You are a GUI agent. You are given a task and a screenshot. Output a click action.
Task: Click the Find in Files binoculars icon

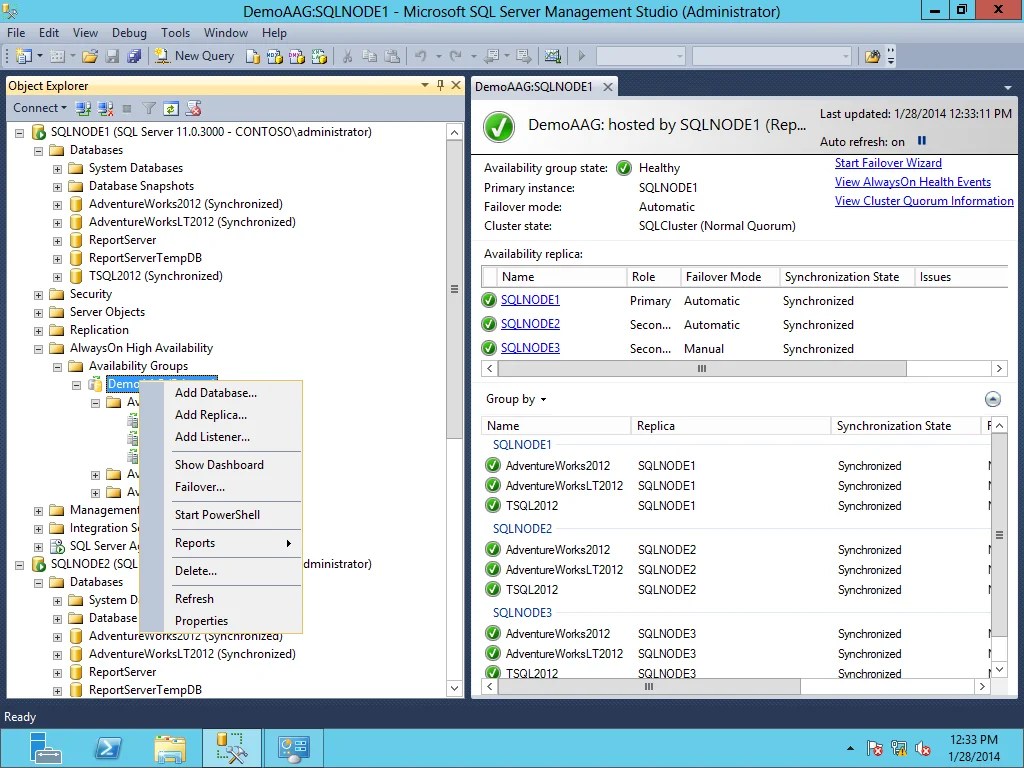coord(872,57)
